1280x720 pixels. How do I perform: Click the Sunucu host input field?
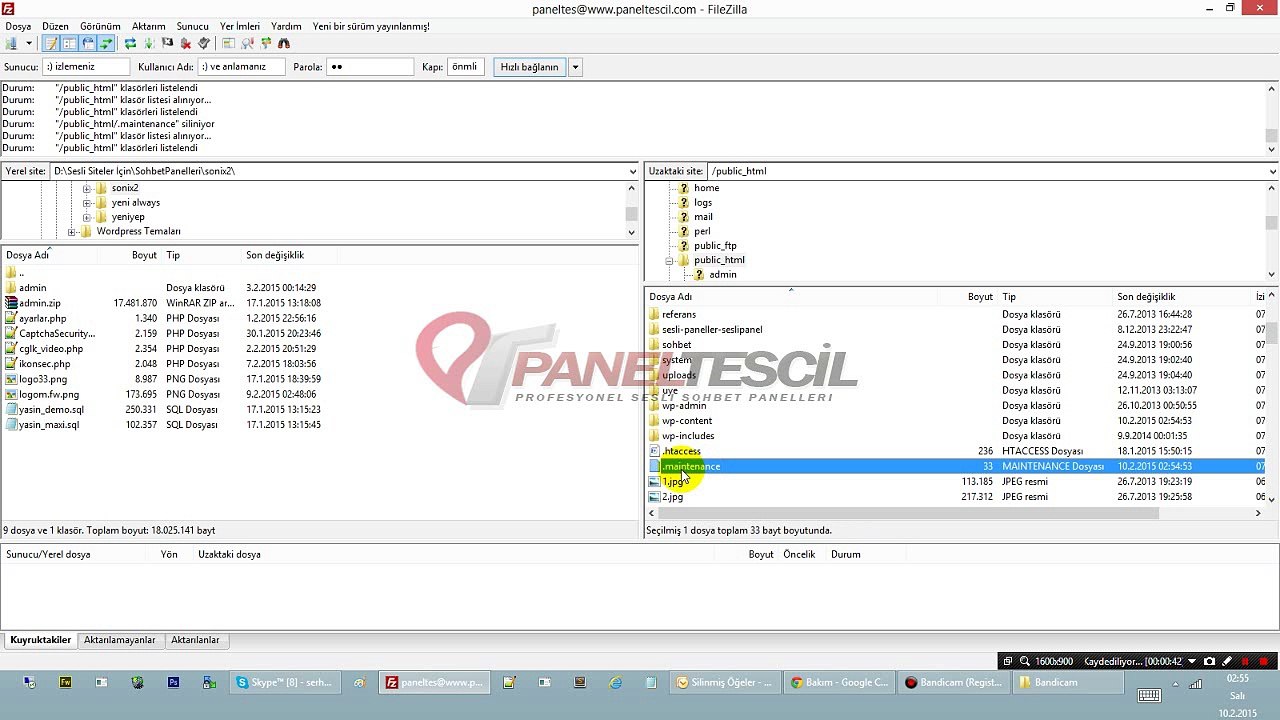(86, 67)
